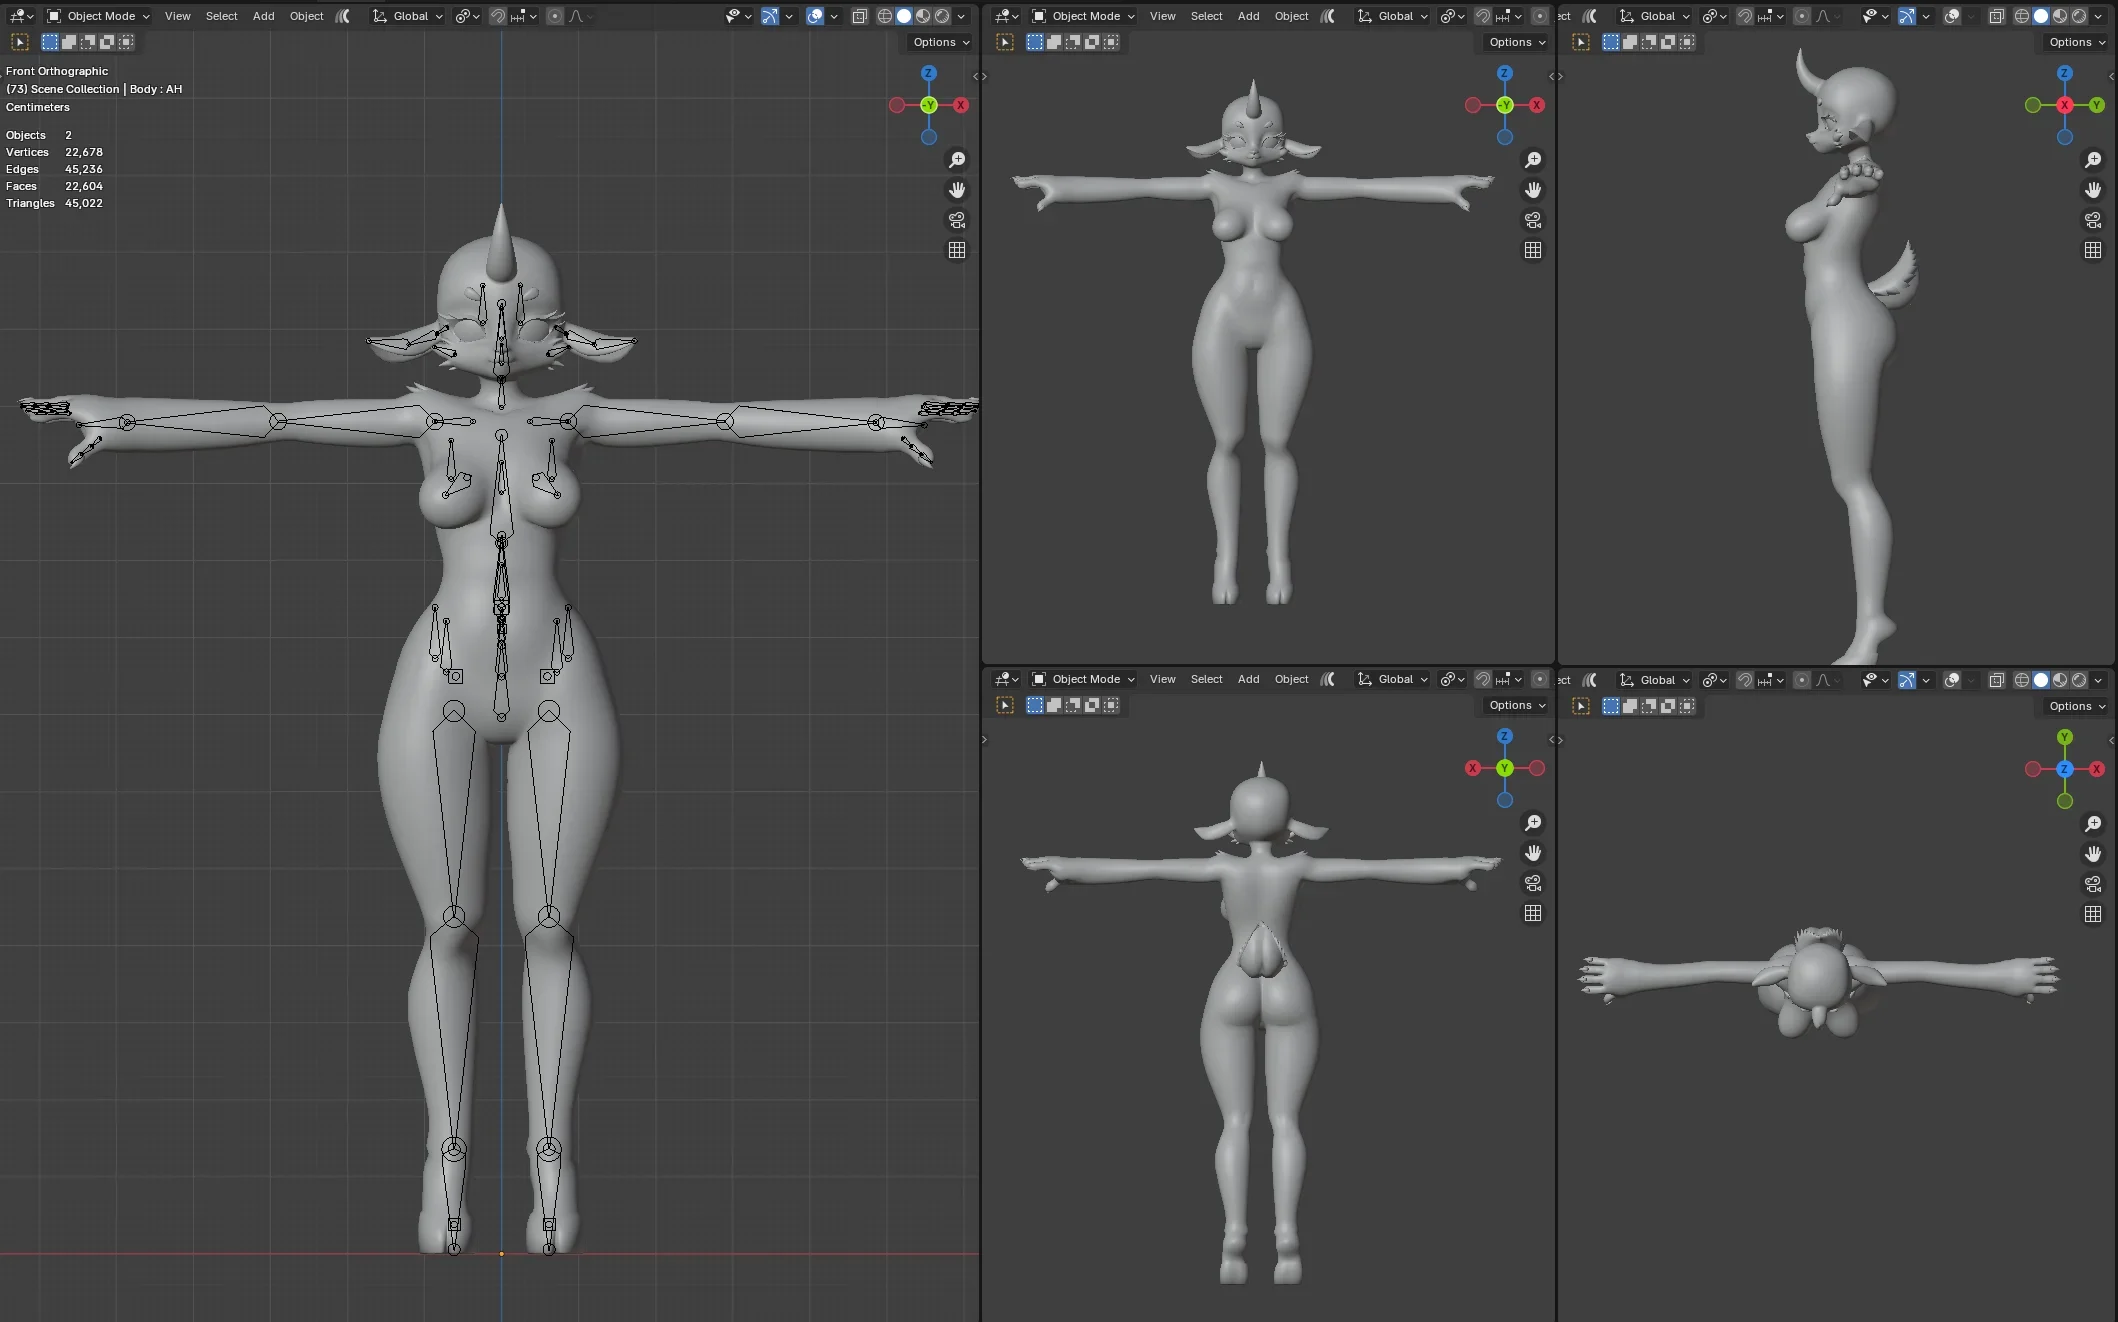Toggle X-Ray mode in the front viewport

[x=860, y=16]
